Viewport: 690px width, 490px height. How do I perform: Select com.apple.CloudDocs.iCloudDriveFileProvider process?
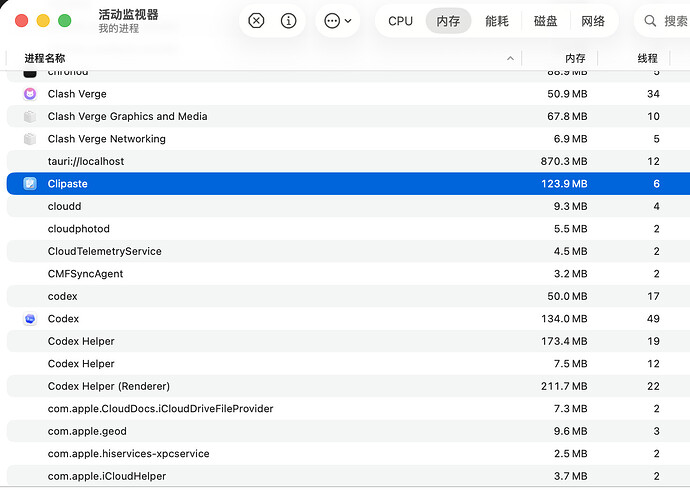point(160,409)
